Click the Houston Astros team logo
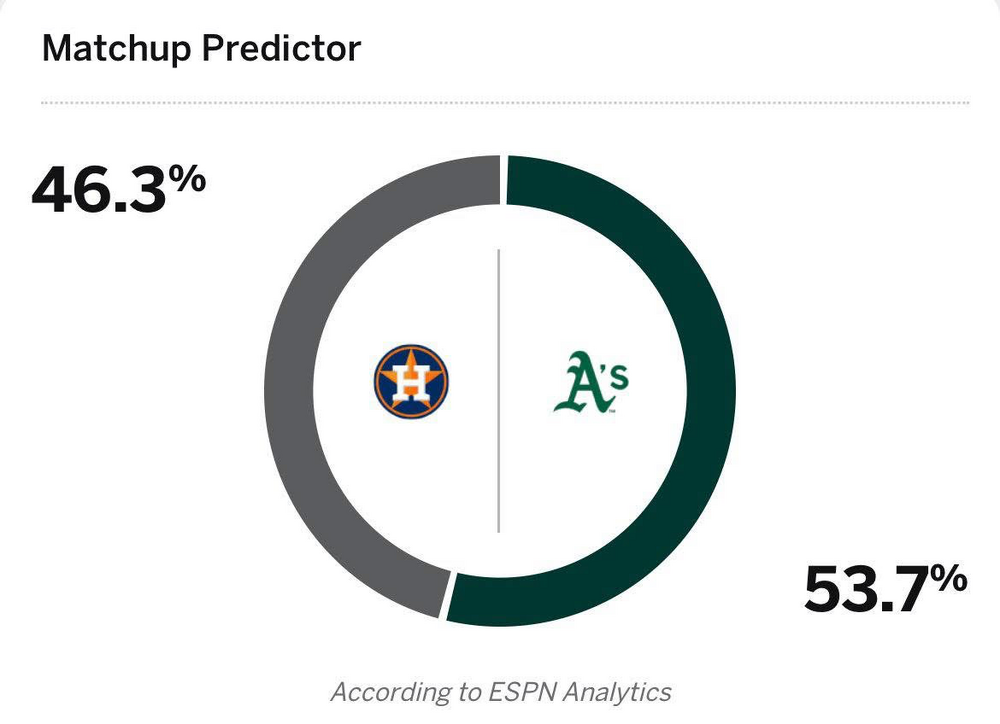The image size is (1000, 724). pyautogui.click(x=411, y=383)
